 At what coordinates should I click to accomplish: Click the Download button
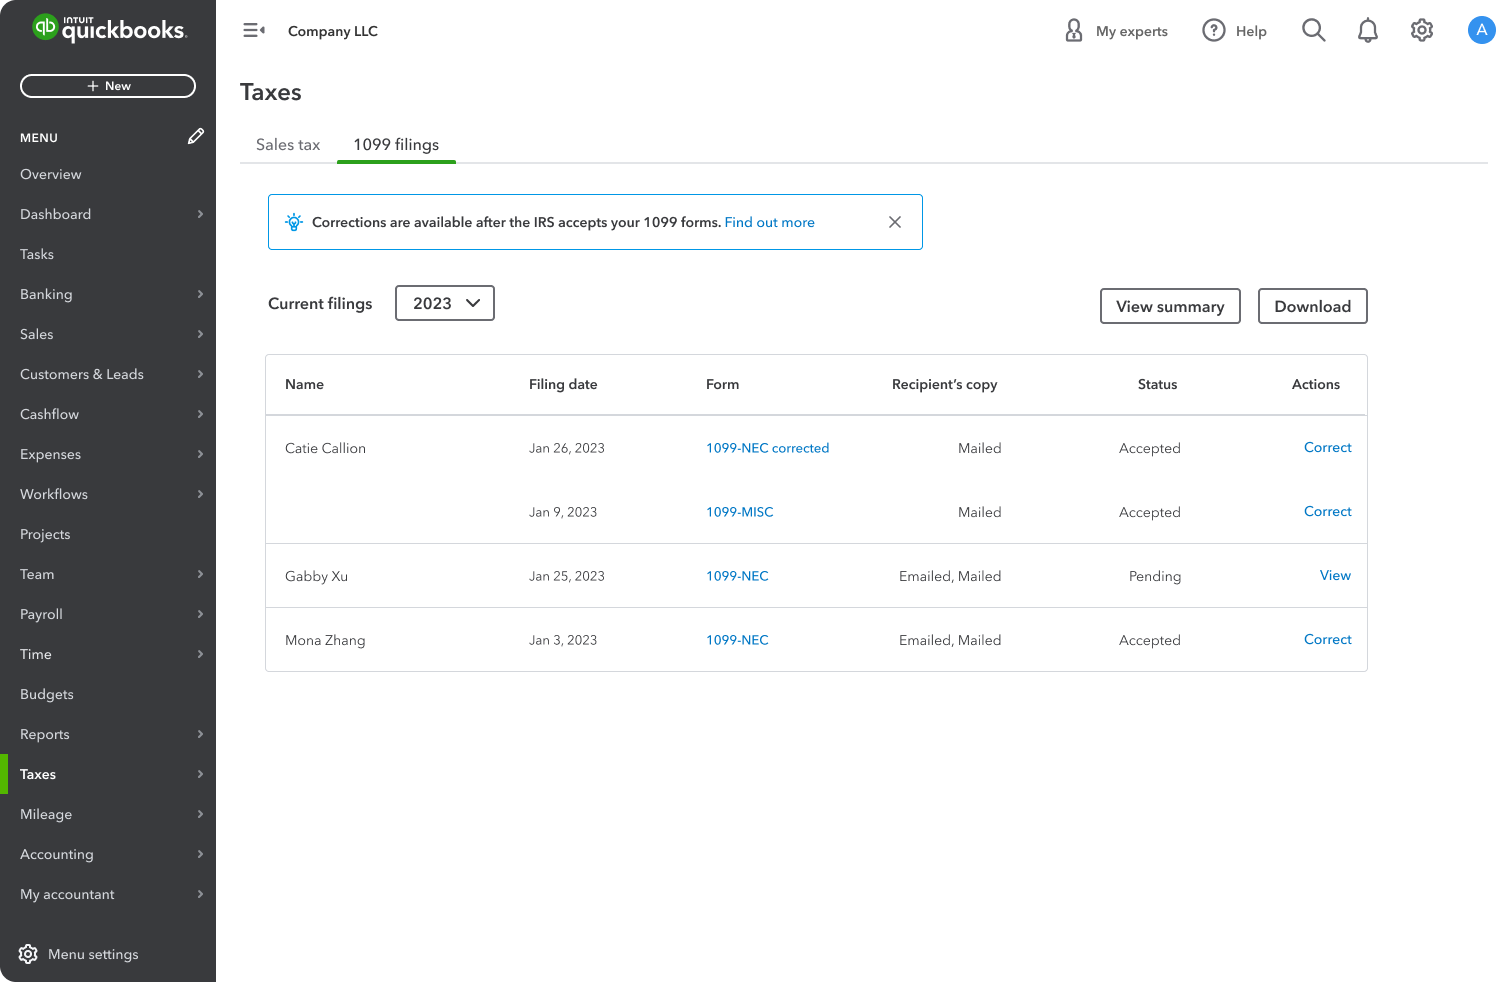1312,306
